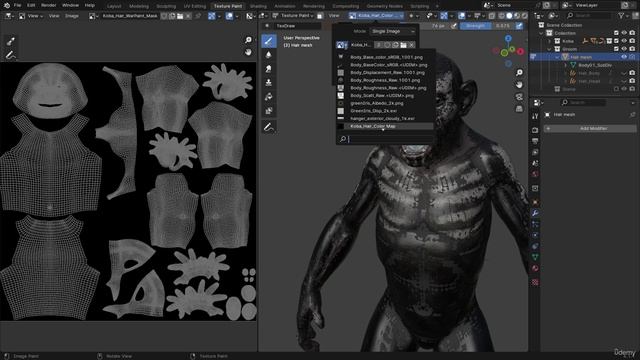Image resolution: width=640 pixels, height=360 pixels.
Task: Open the Material properties tab
Action: coord(535,268)
